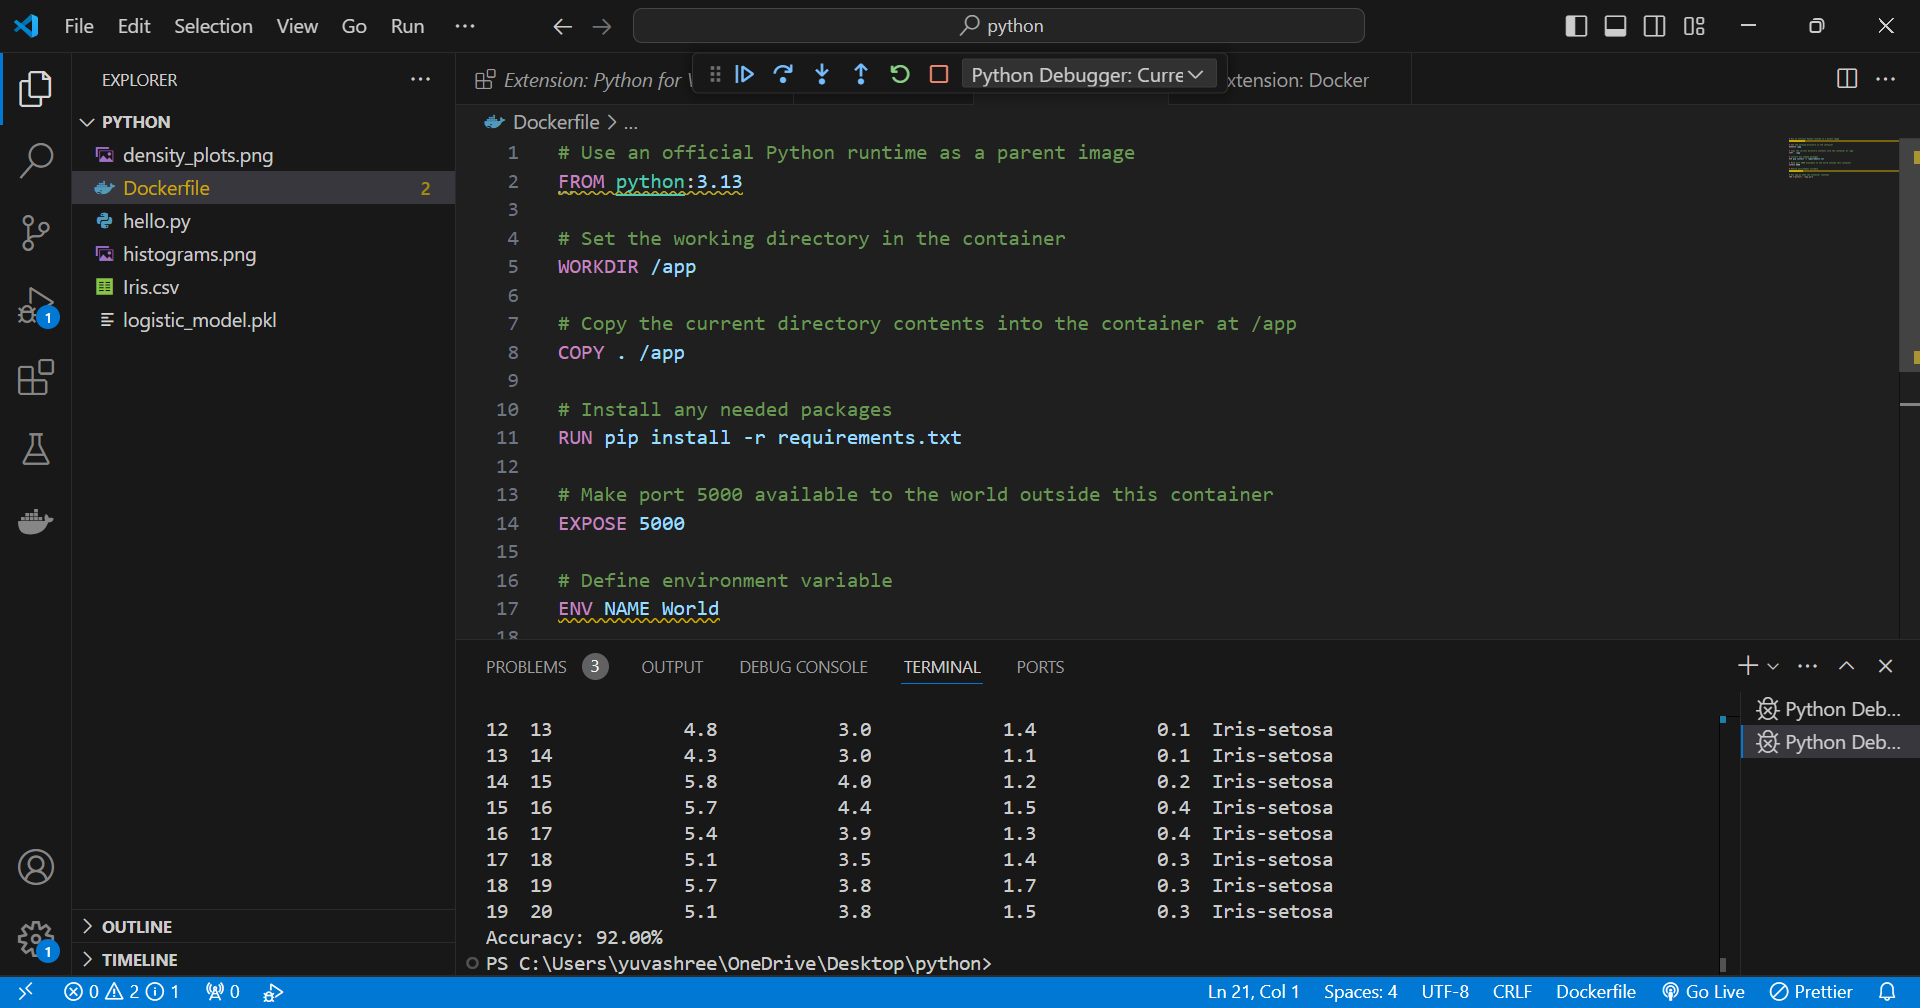This screenshot has width=1920, height=1008.
Task: Expand breadcrumb ellipsis after Dockerfile
Action: click(631, 123)
